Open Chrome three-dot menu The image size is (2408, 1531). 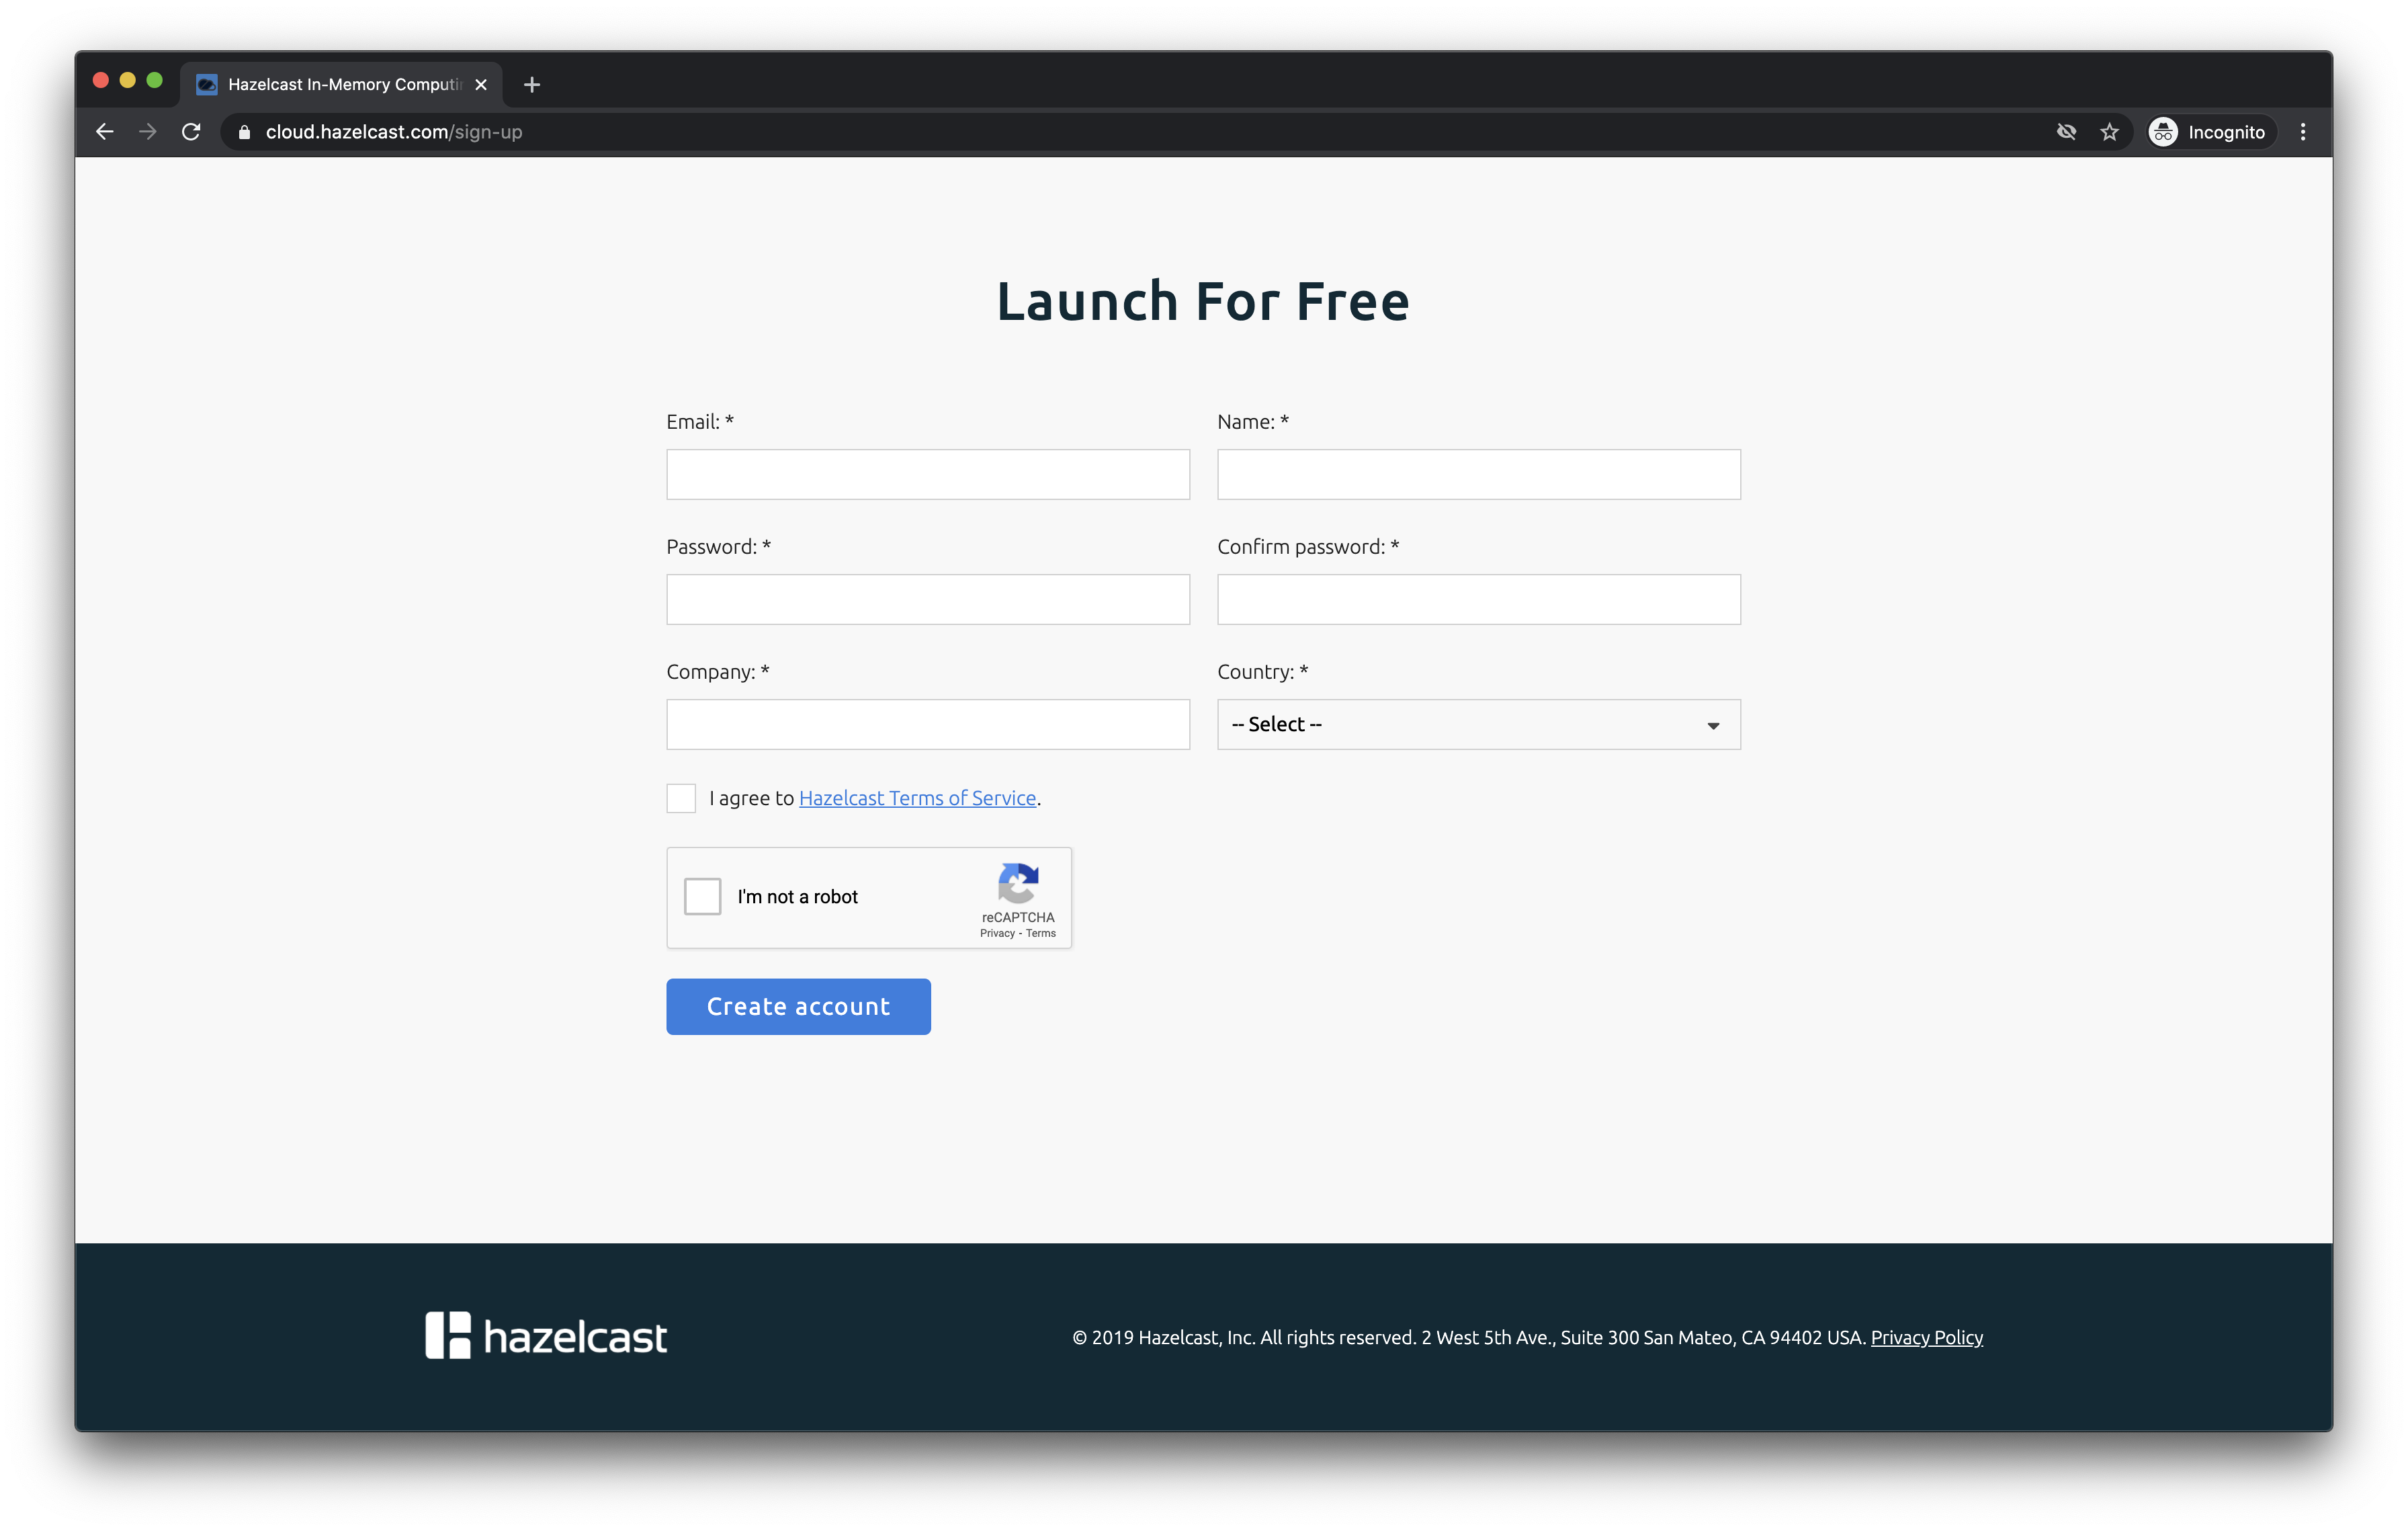2302,132
